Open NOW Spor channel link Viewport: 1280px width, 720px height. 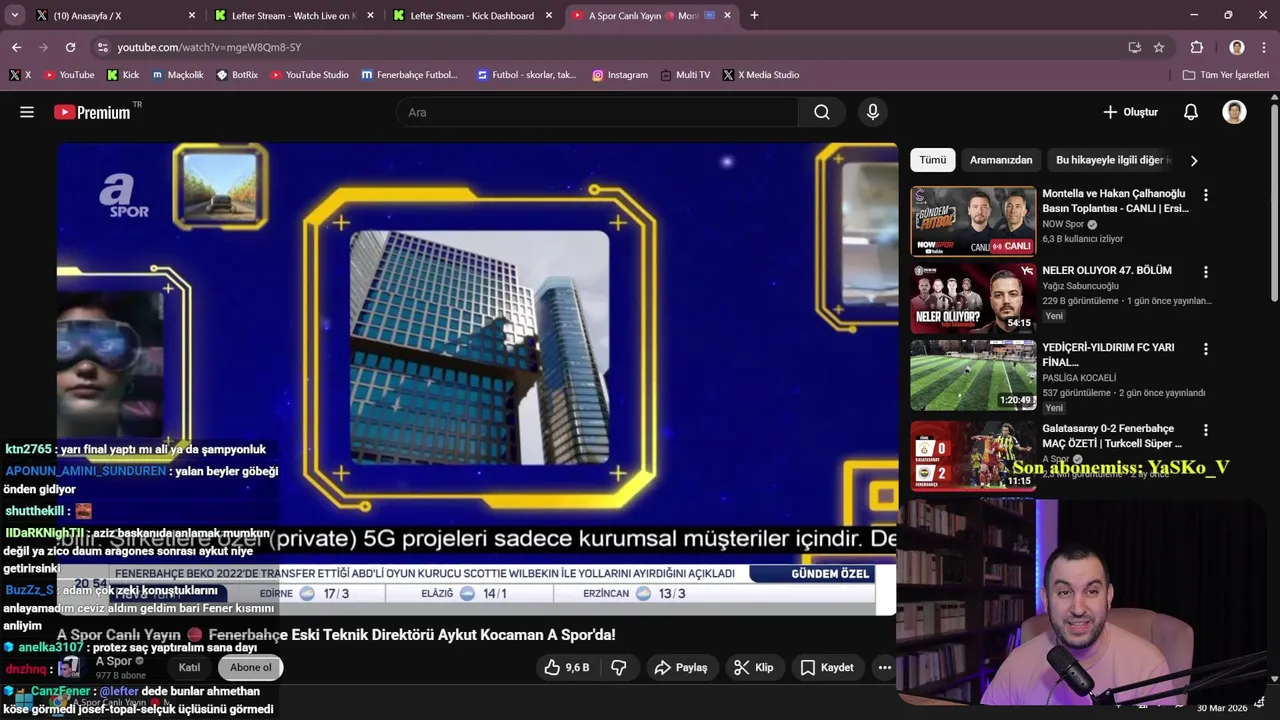coord(1063,224)
